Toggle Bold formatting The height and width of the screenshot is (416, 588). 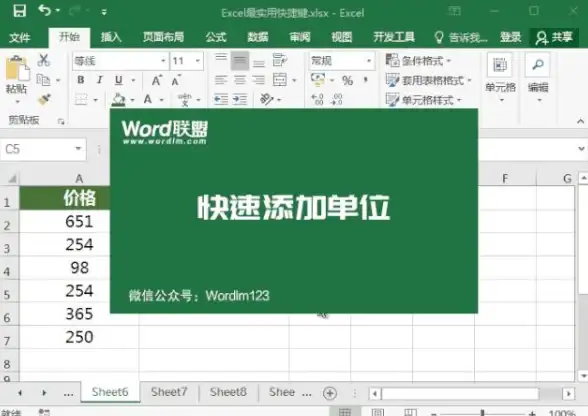[x=81, y=80]
